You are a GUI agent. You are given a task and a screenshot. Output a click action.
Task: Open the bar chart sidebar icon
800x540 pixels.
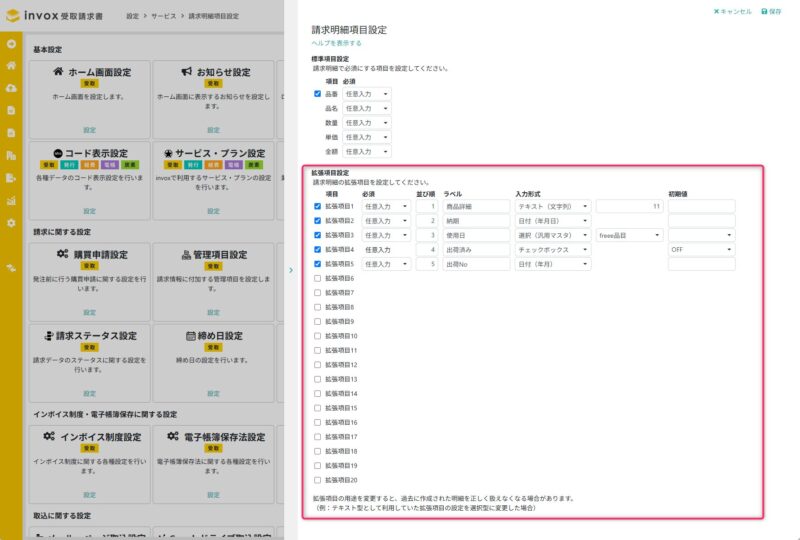click(11, 201)
